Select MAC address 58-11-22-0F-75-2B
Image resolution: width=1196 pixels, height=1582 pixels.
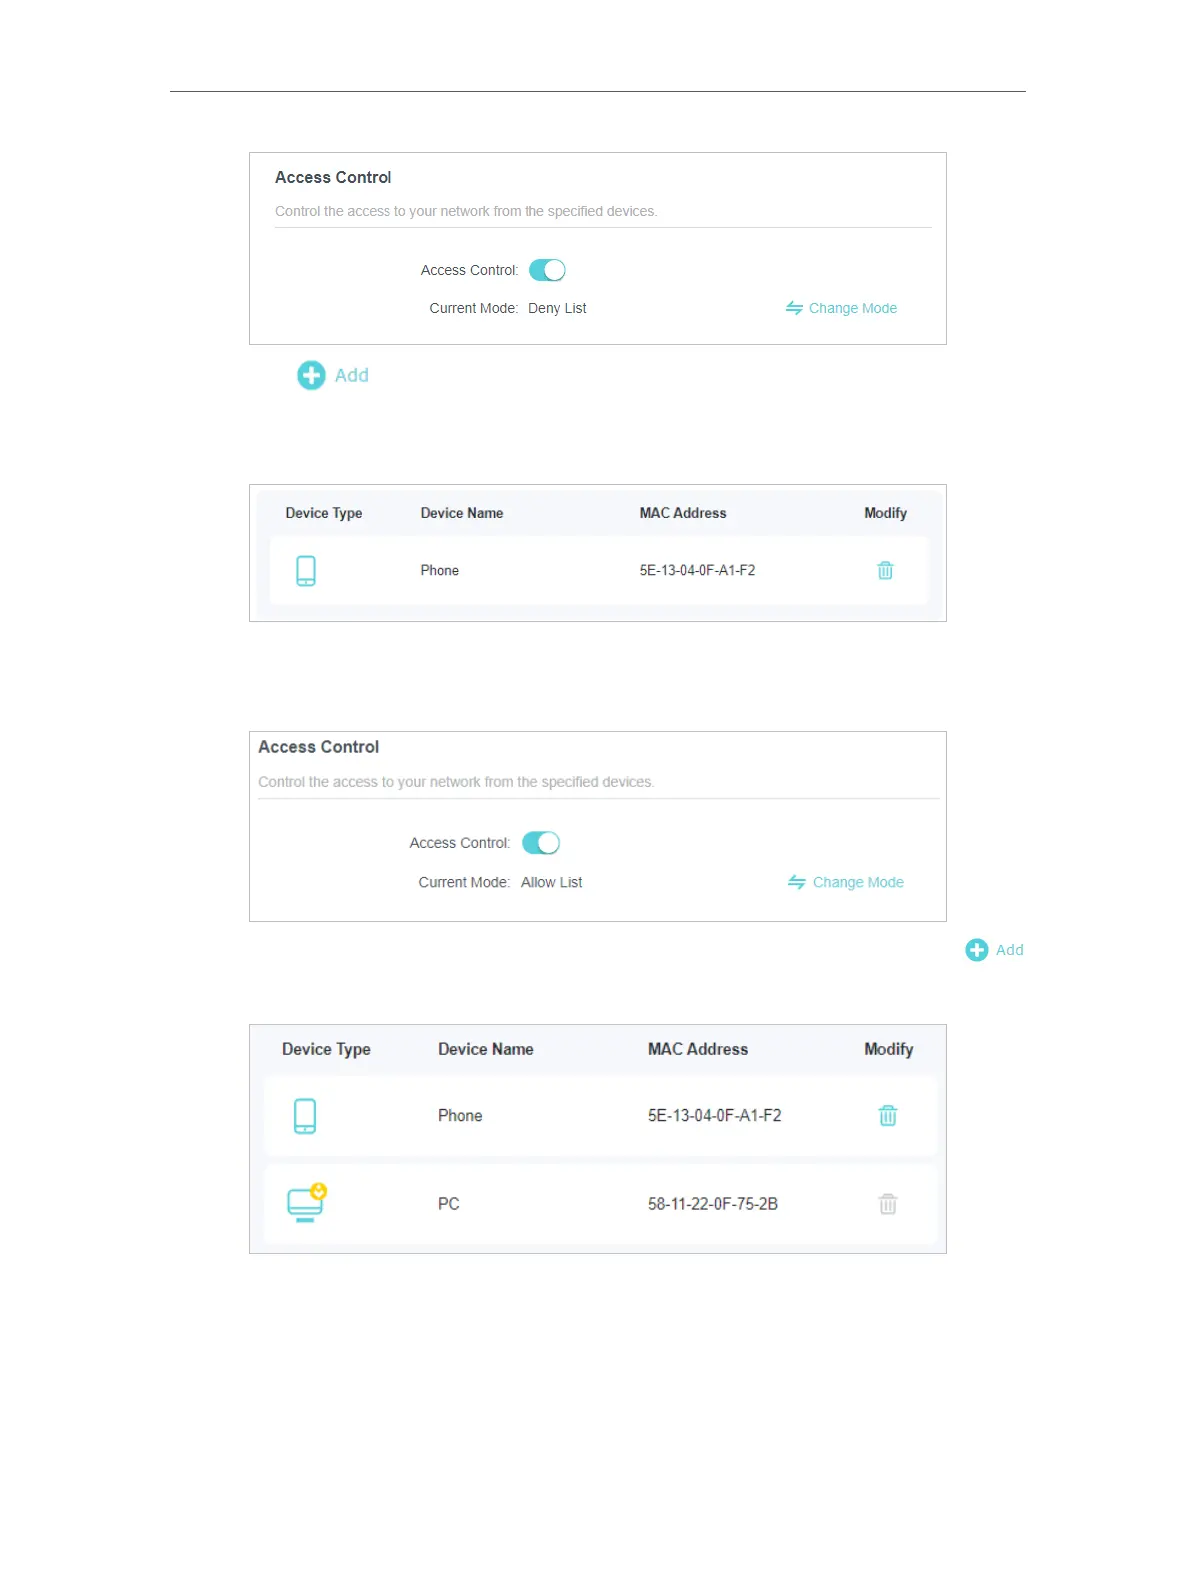(712, 1203)
